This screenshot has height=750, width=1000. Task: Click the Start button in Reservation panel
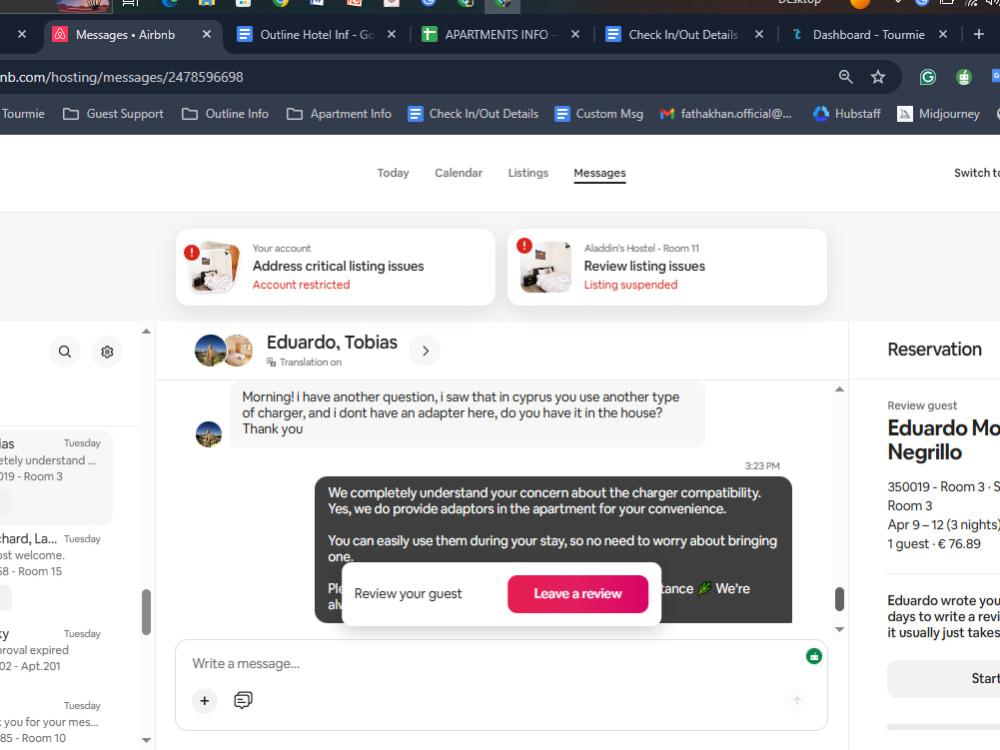[944, 679]
